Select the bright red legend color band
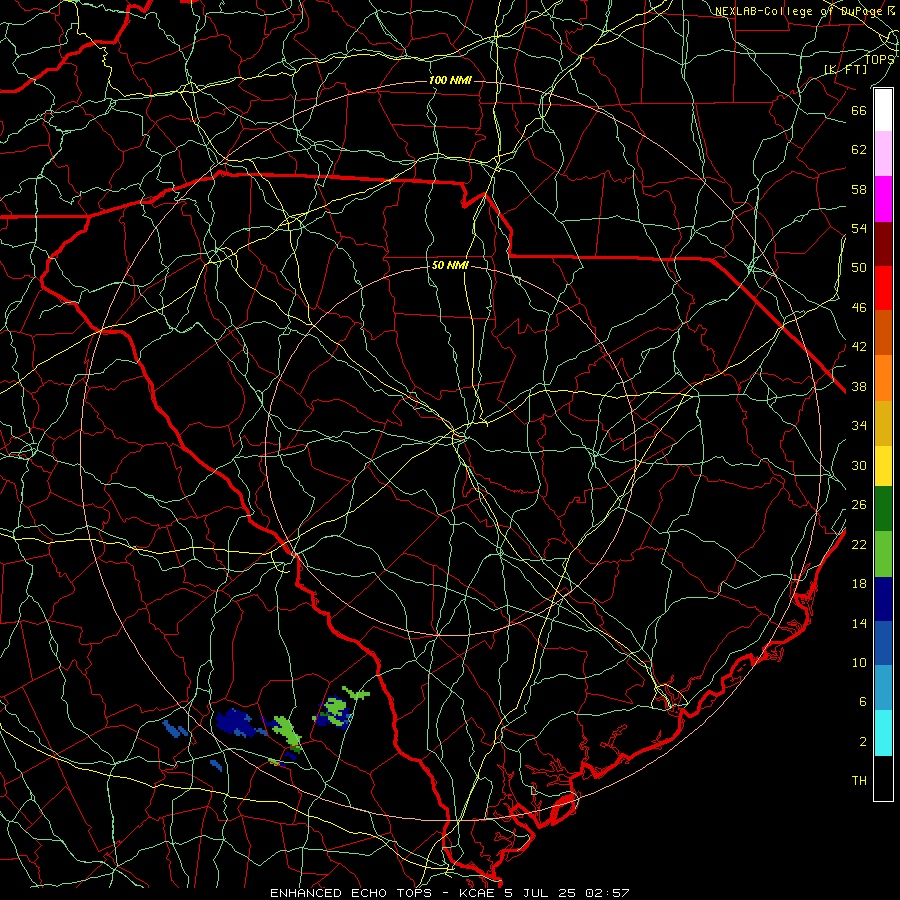900x900 pixels. pos(883,288)
